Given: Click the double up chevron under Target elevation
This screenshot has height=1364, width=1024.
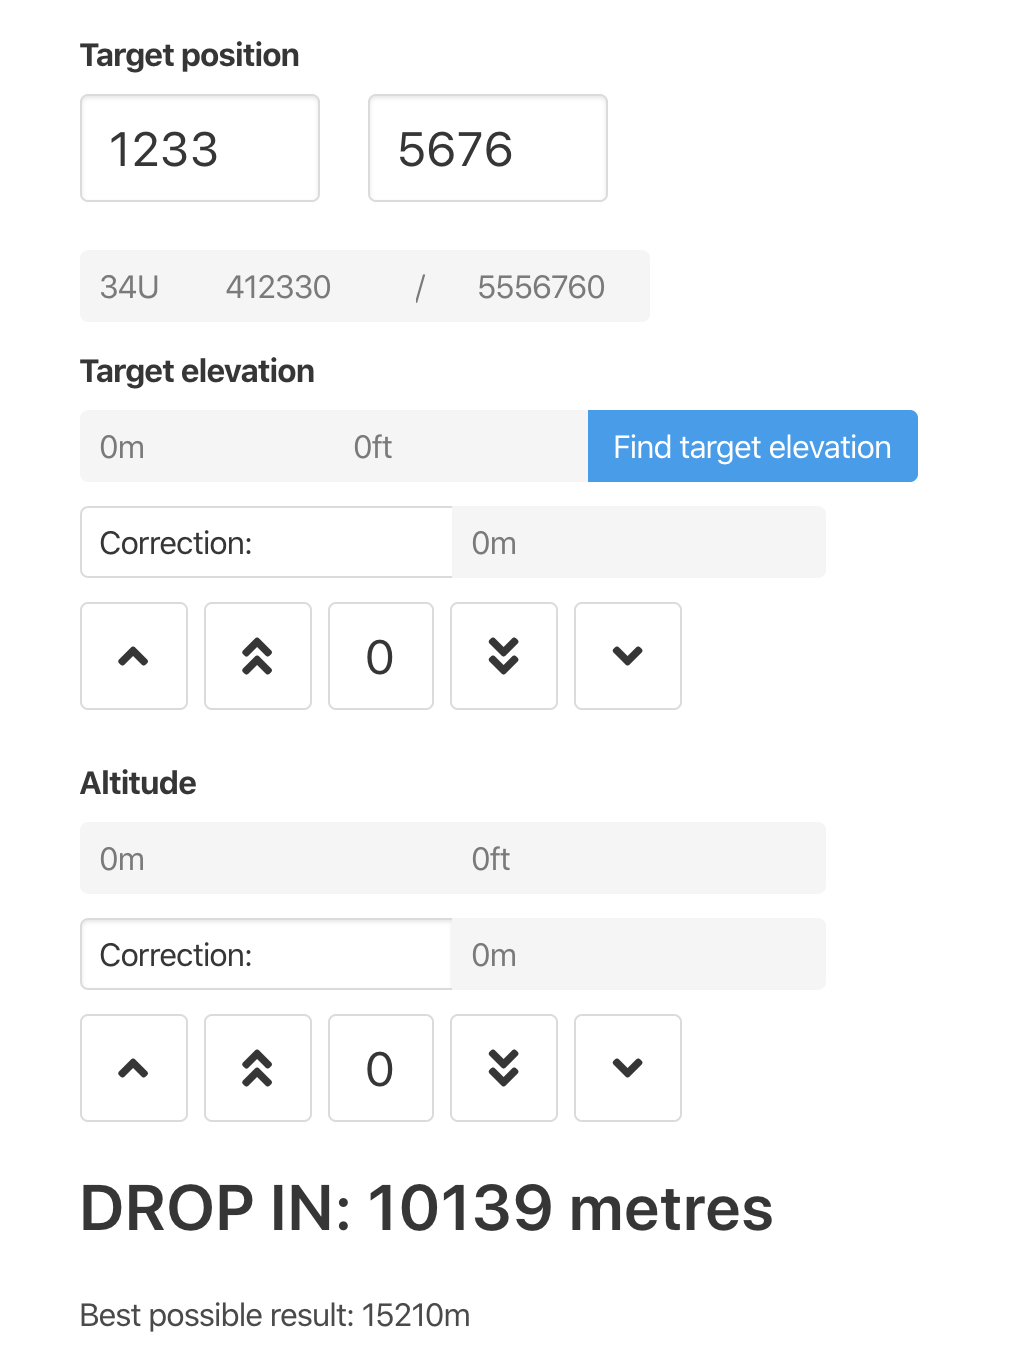Looking at the screenshot, I should pyautogui.click(x=257, y=656).
